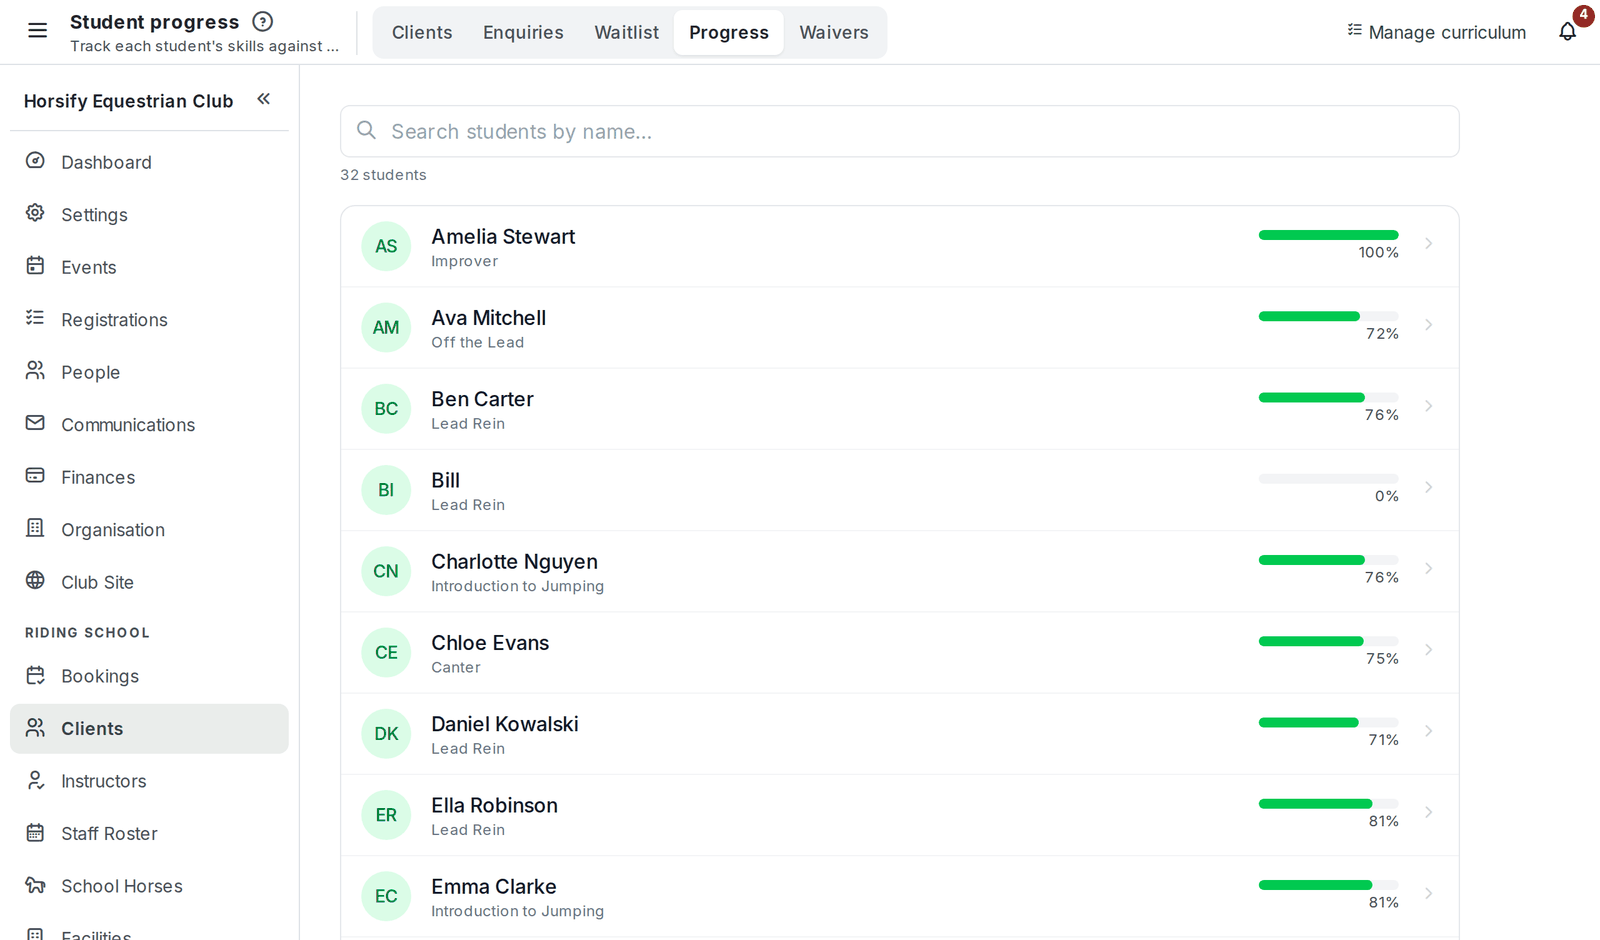Click the Organisation building icon
This screenshot has width=1600, height=940.
coord(35,528)
